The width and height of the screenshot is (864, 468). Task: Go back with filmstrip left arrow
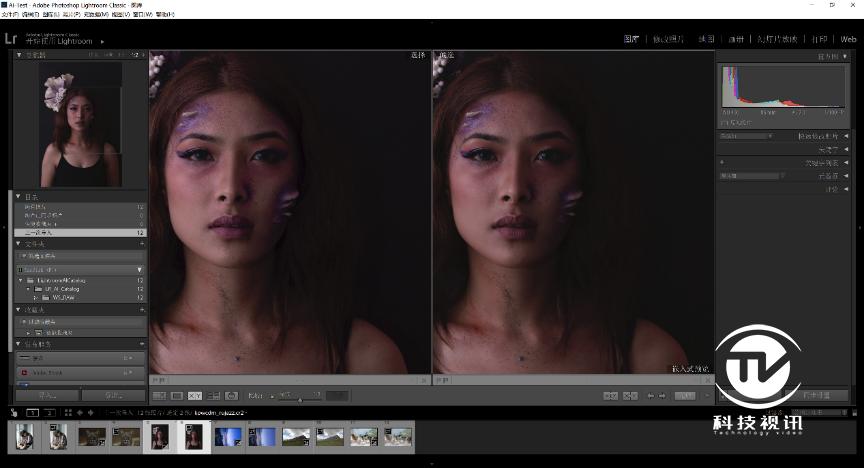point(79,412)
